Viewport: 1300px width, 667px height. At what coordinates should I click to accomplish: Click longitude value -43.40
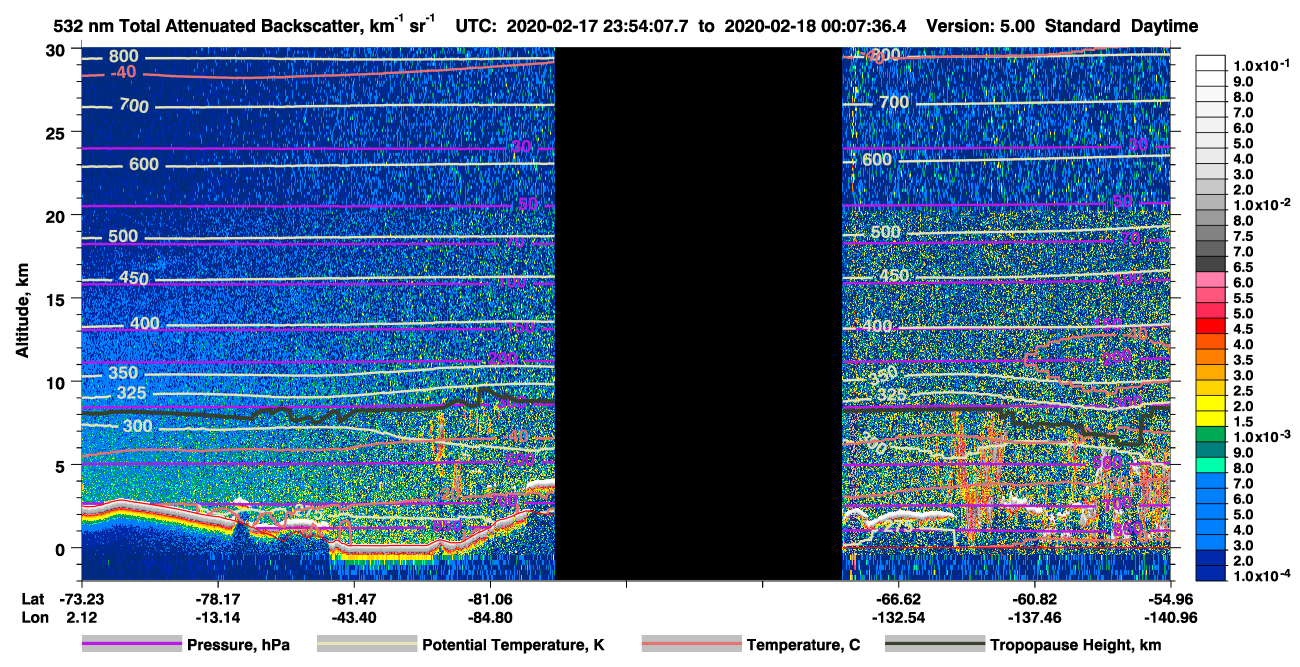(x=354, y=617)
